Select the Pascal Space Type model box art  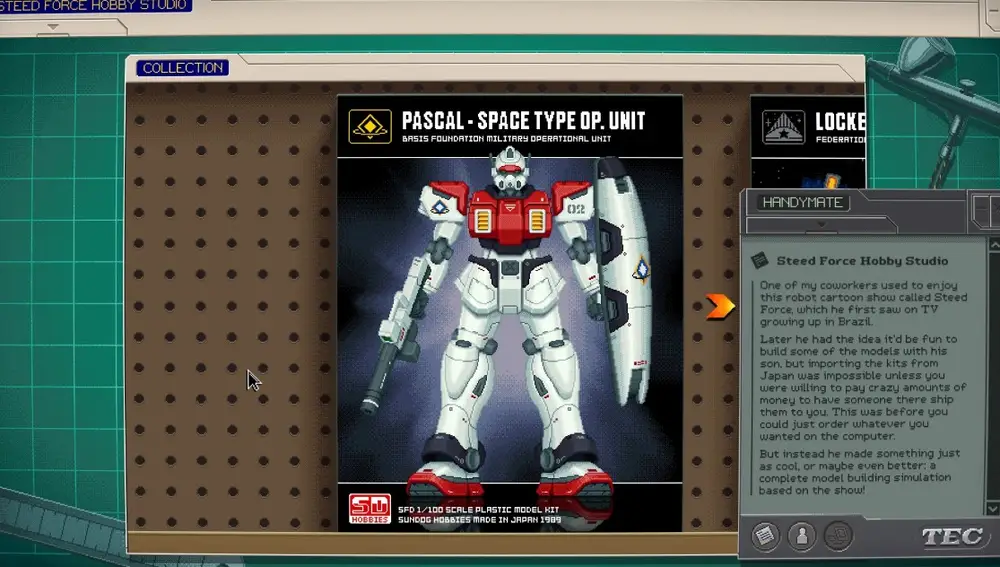510,320
